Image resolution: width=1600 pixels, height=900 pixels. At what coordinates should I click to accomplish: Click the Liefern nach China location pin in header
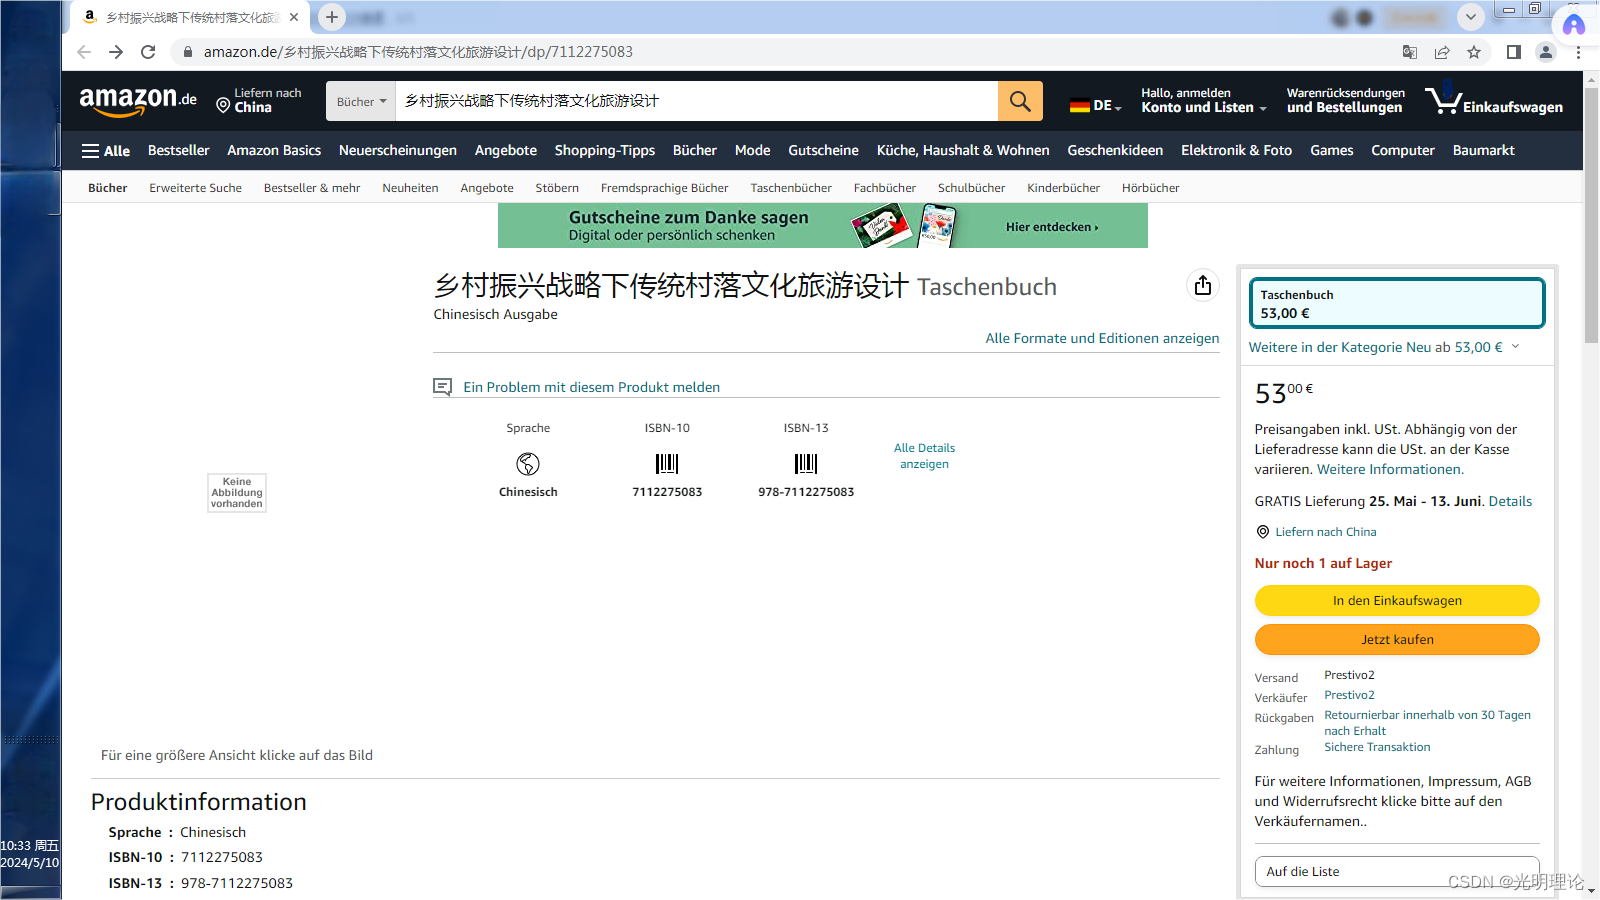pyautogui.click(x=223, y=104)
